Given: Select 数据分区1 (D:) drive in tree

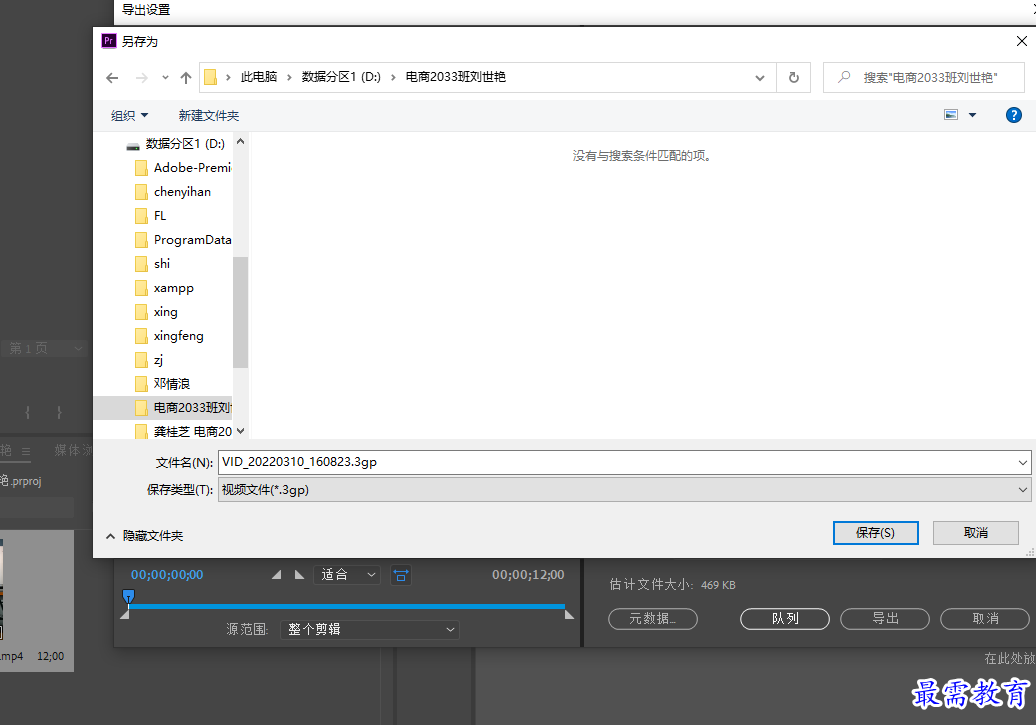Looking at the screenshot, I should click(x=177, y=144).
